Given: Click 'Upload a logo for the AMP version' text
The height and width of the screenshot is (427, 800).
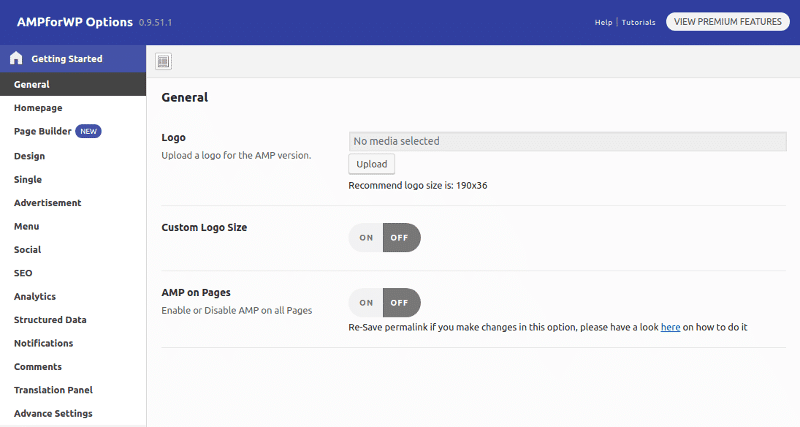Looking at the screenshot, I should pos(236,156).
